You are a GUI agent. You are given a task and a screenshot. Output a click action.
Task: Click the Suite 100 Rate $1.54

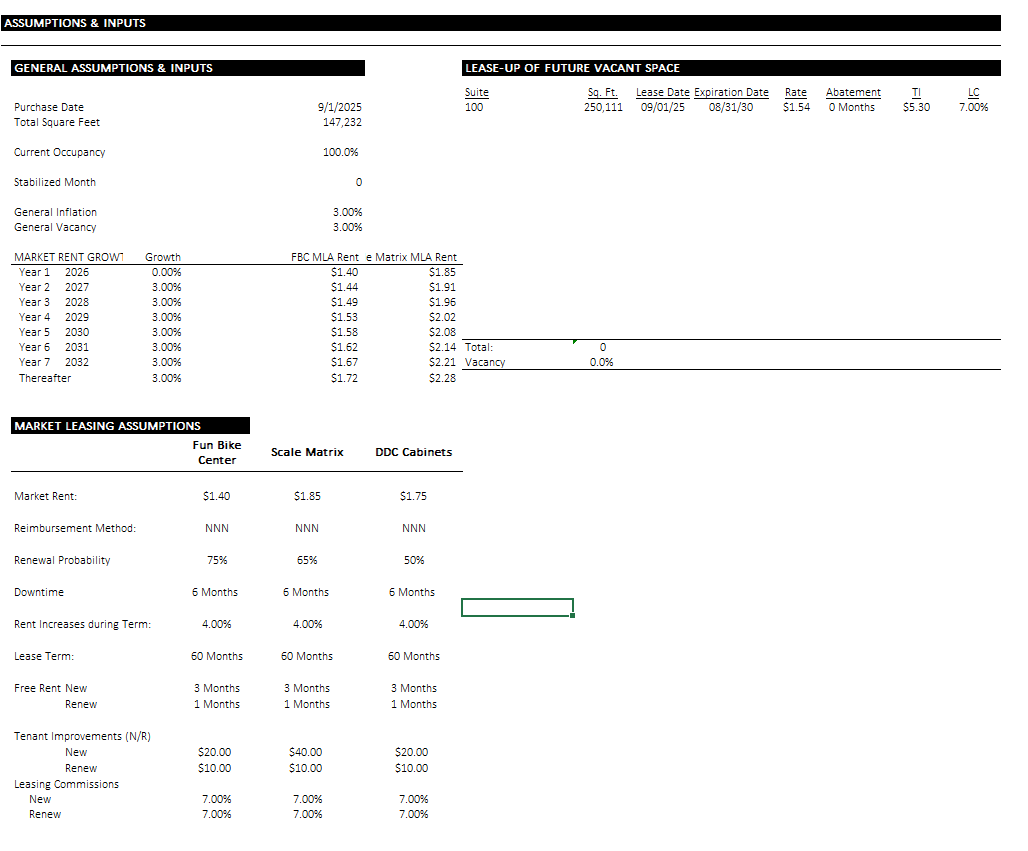[x=795, y=107]
